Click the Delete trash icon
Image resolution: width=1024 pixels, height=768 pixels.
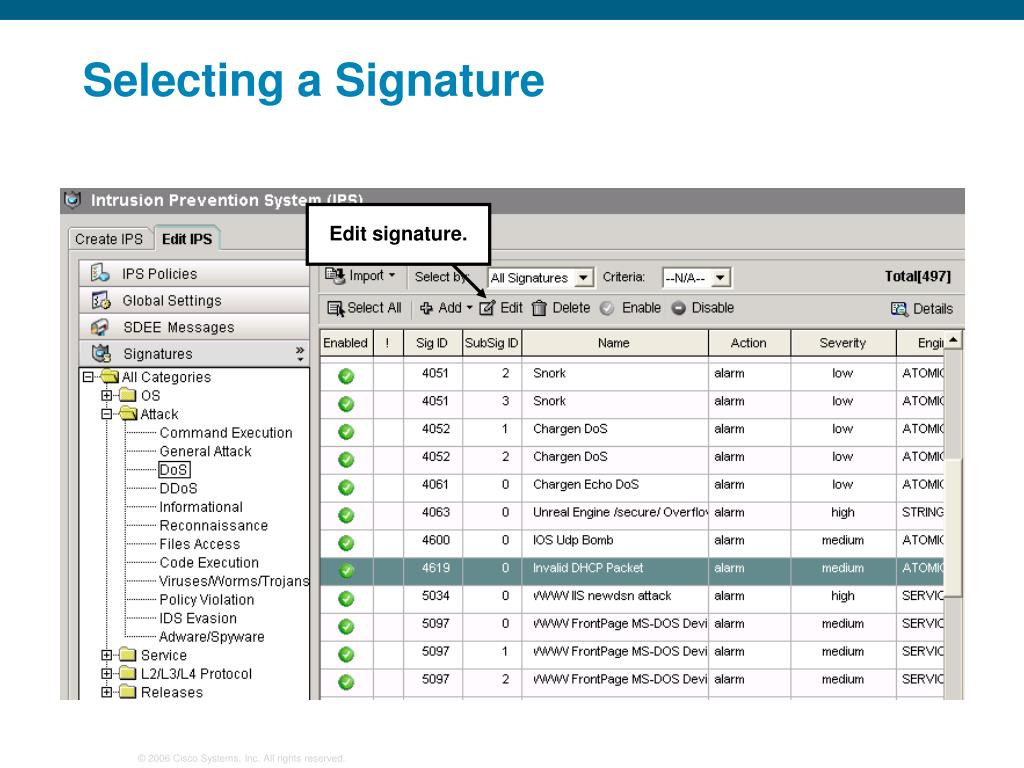pyautogui.click(x=539, y=308)
